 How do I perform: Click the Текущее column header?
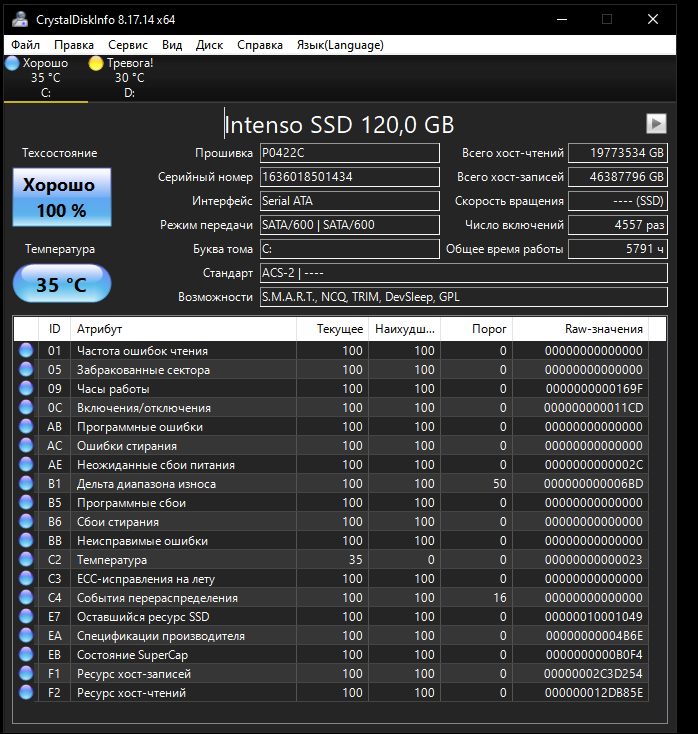click(x=332, y=329)
